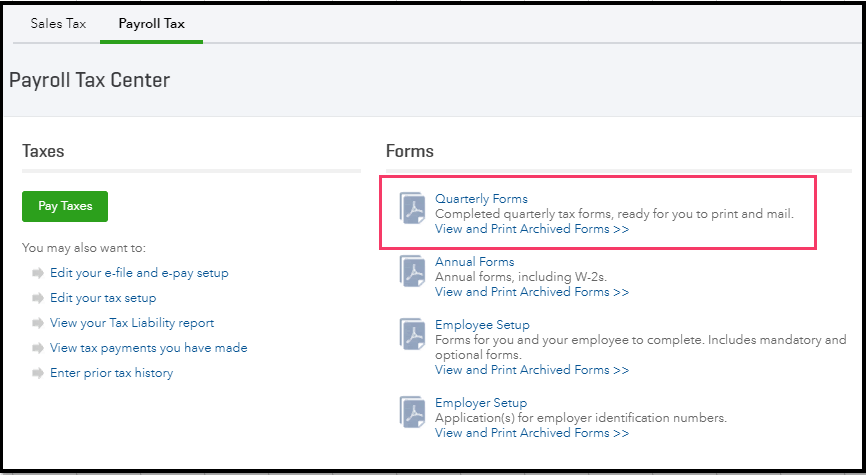Click arrow icon beside Tax Liability report
The width and height of the screenshot is (866, 475).
click(x=38, y=323)
